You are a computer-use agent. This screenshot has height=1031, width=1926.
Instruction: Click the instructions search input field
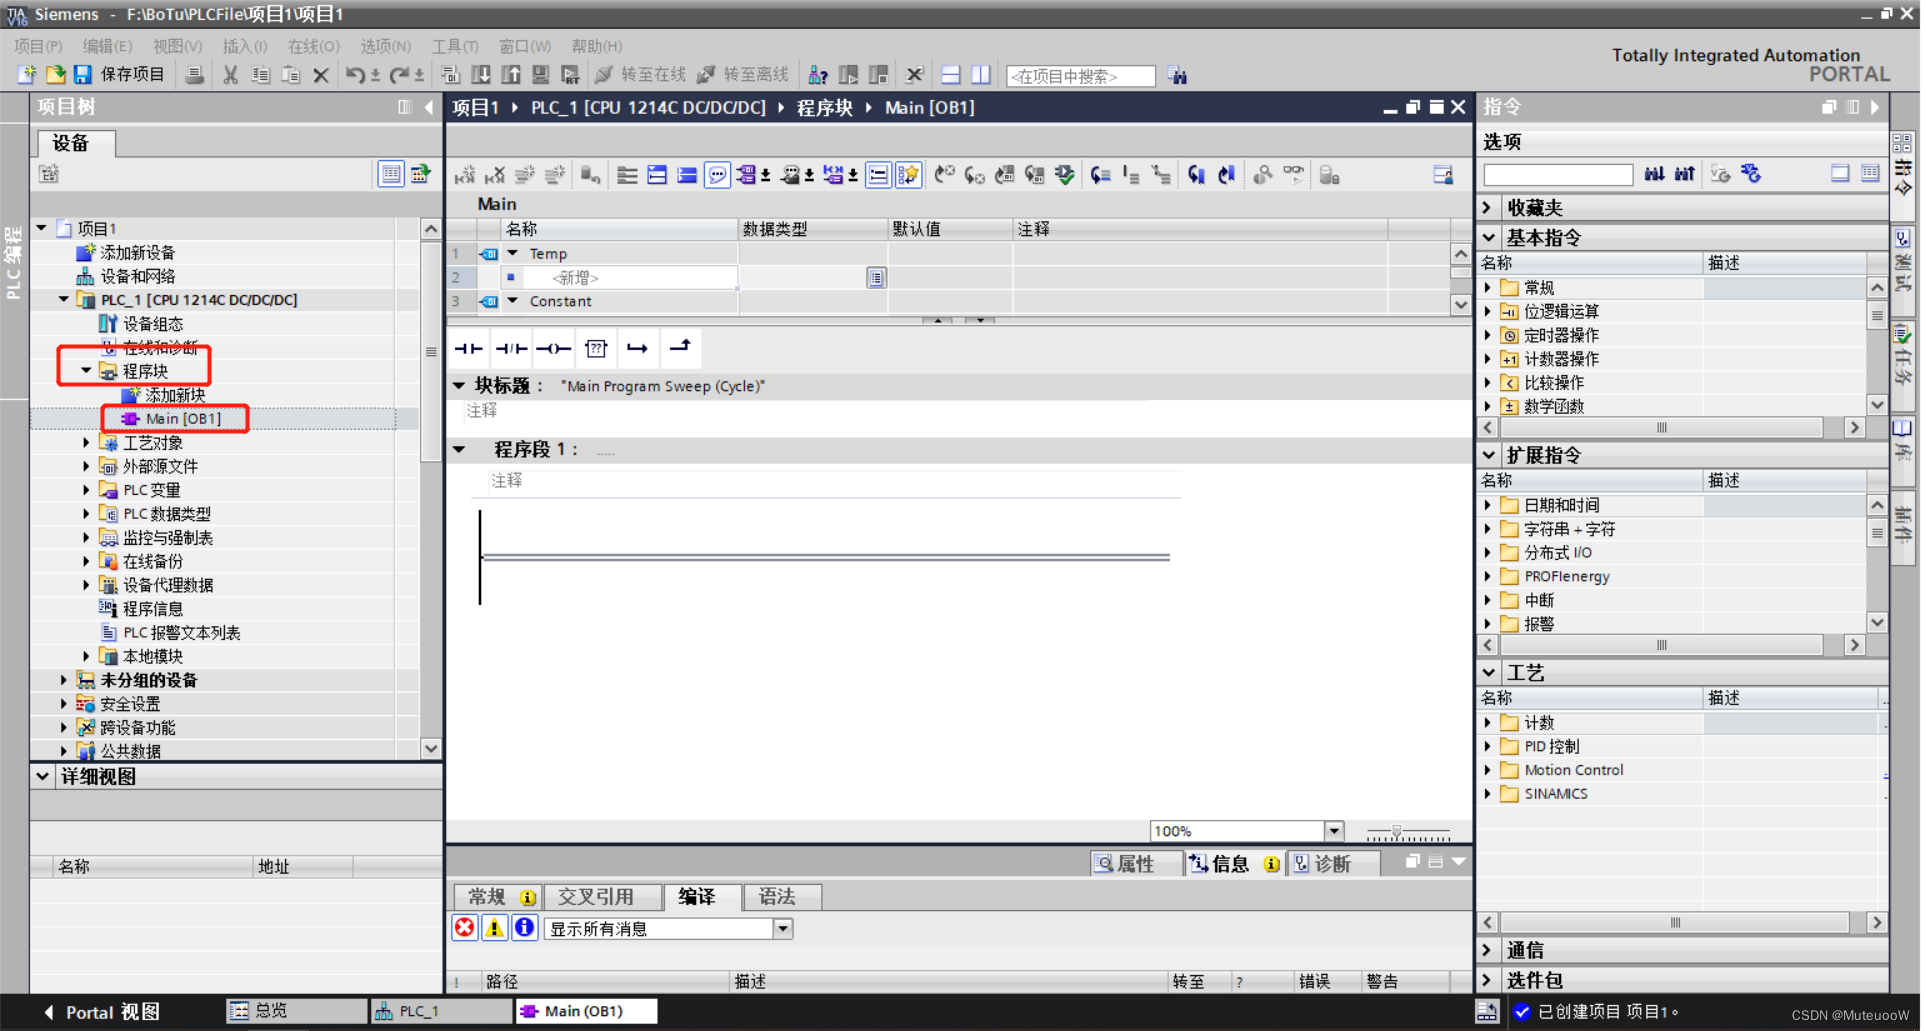coord(1557,174)
